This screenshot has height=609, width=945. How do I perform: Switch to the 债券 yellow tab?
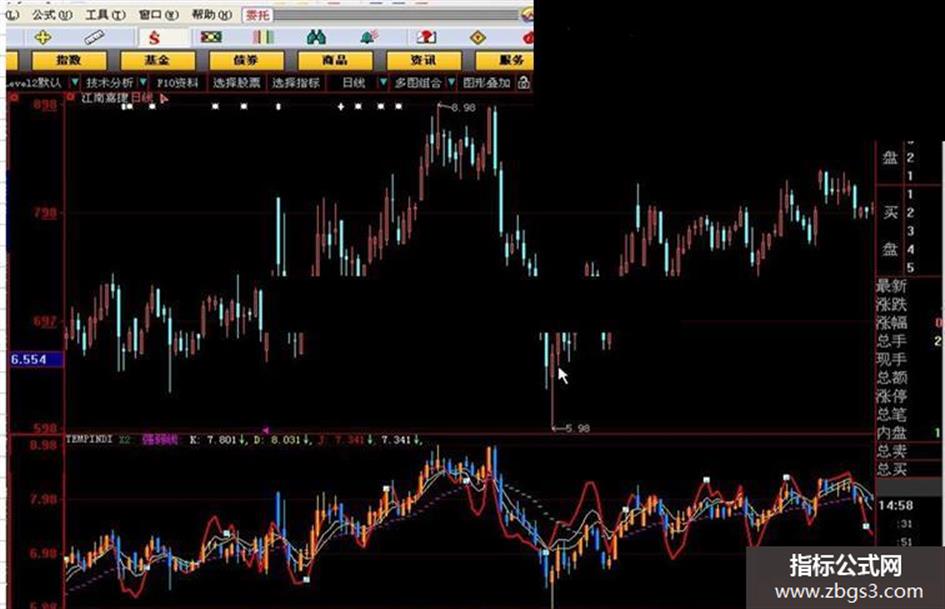coord(246,60)
